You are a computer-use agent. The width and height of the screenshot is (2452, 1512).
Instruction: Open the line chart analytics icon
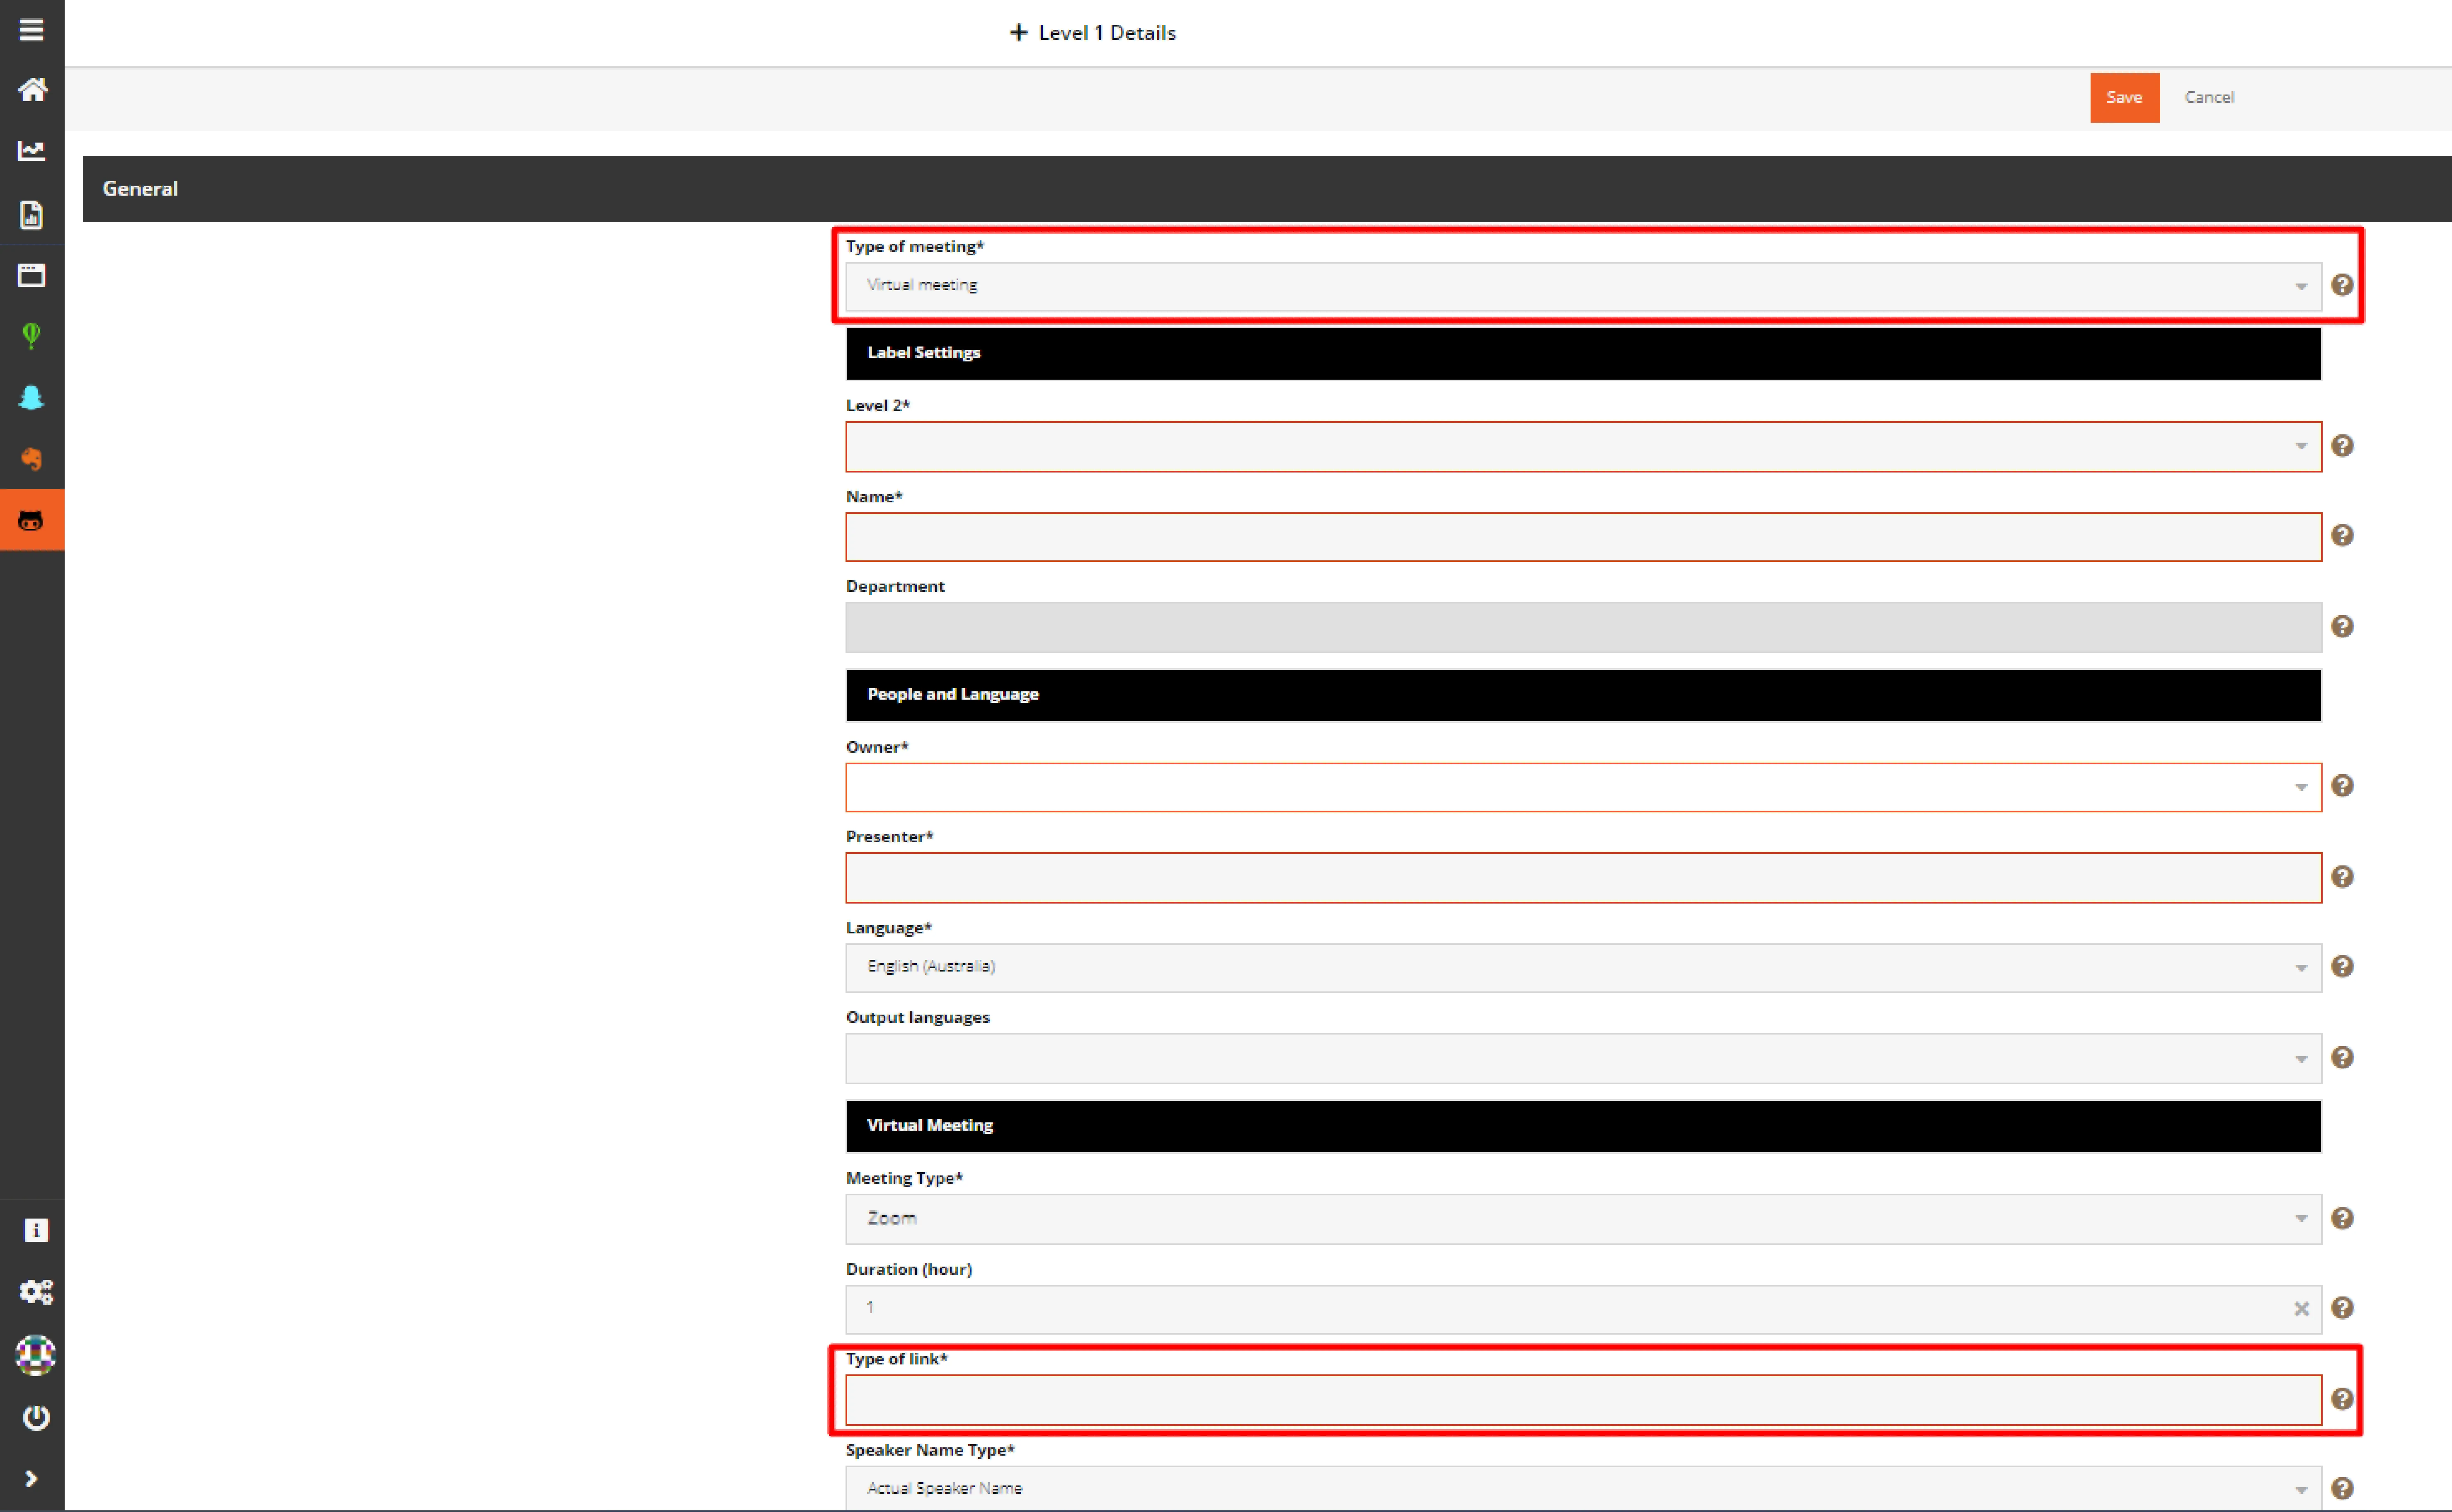click(x=32, y=151)
